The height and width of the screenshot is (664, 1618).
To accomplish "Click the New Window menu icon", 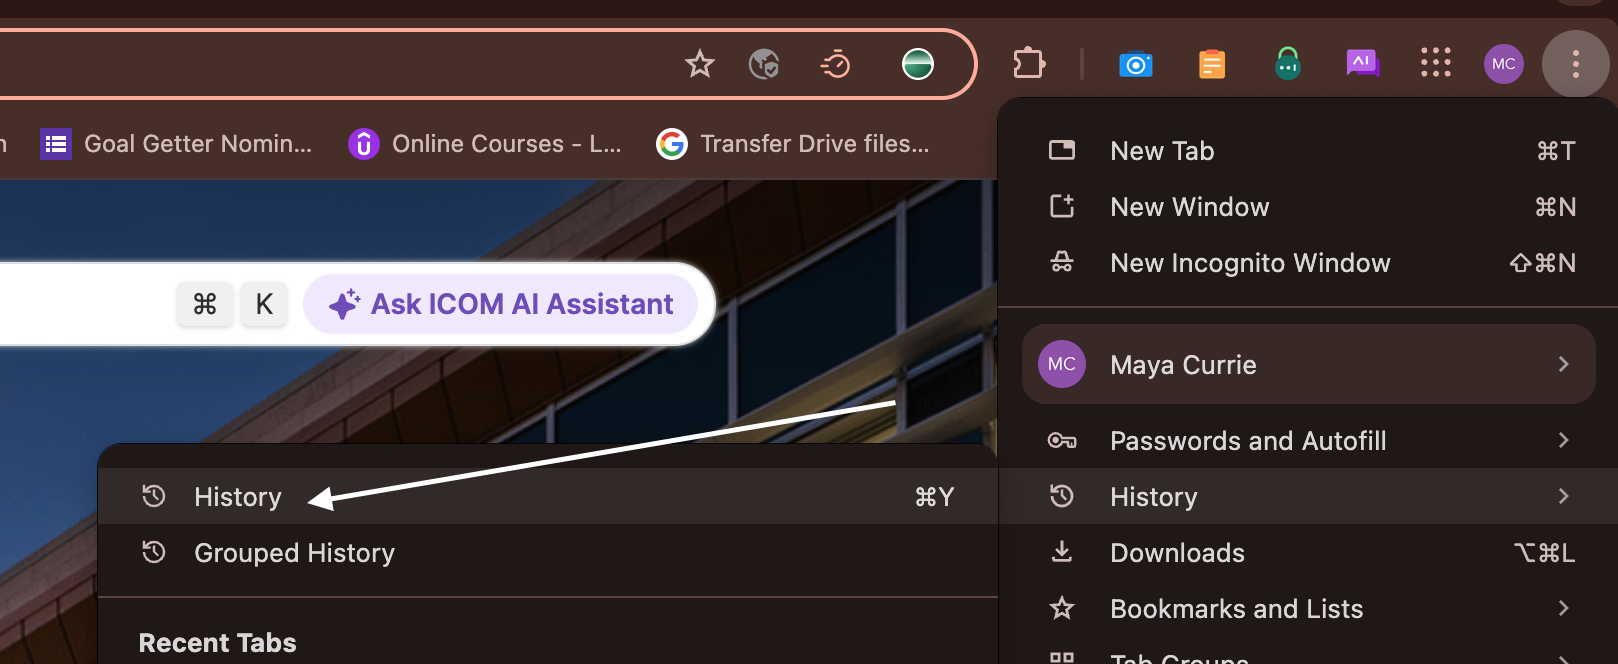I will point(1062,207).
